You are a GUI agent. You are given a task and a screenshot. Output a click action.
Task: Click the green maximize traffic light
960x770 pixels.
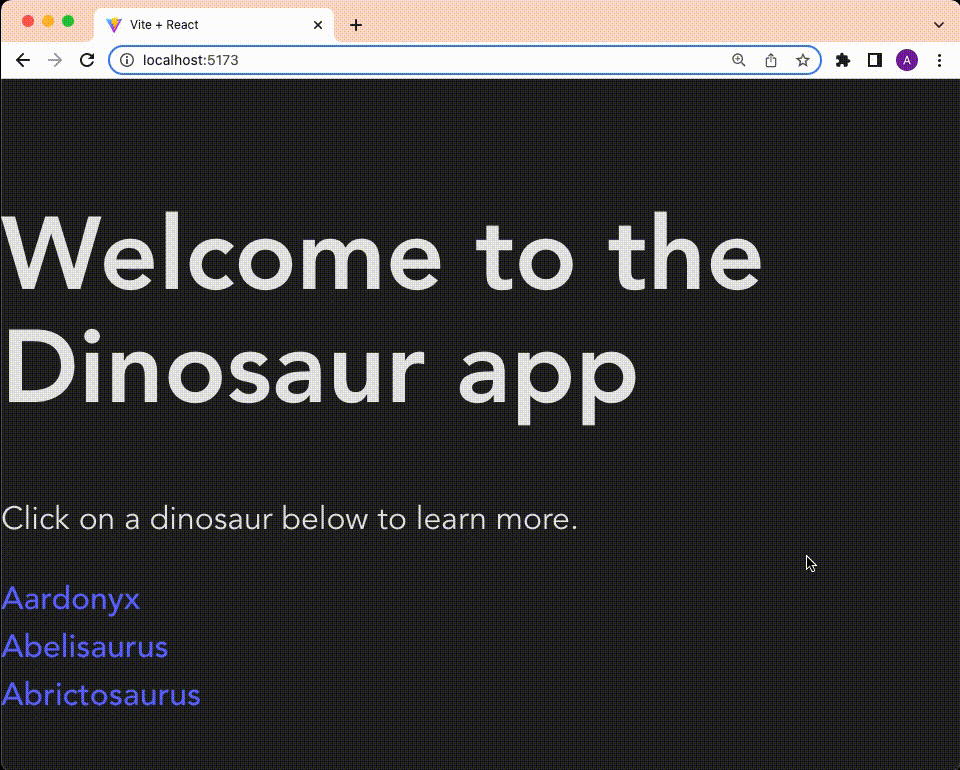[68, 19]
